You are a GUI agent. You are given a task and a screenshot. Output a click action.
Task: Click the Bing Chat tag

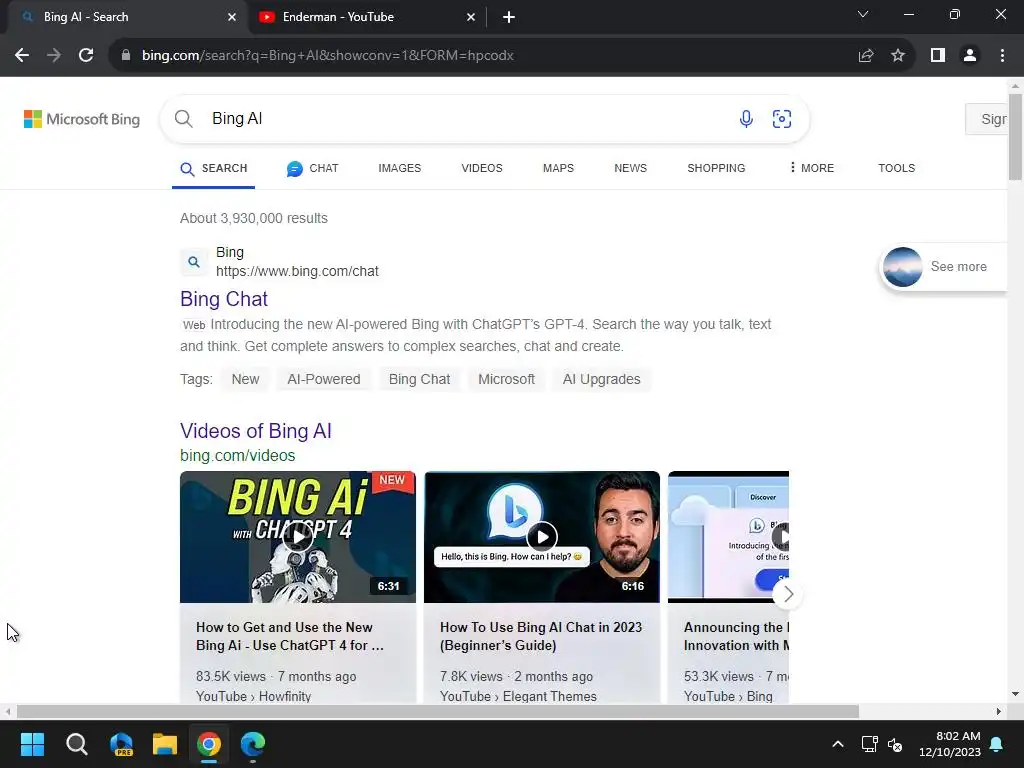point(419,379)
